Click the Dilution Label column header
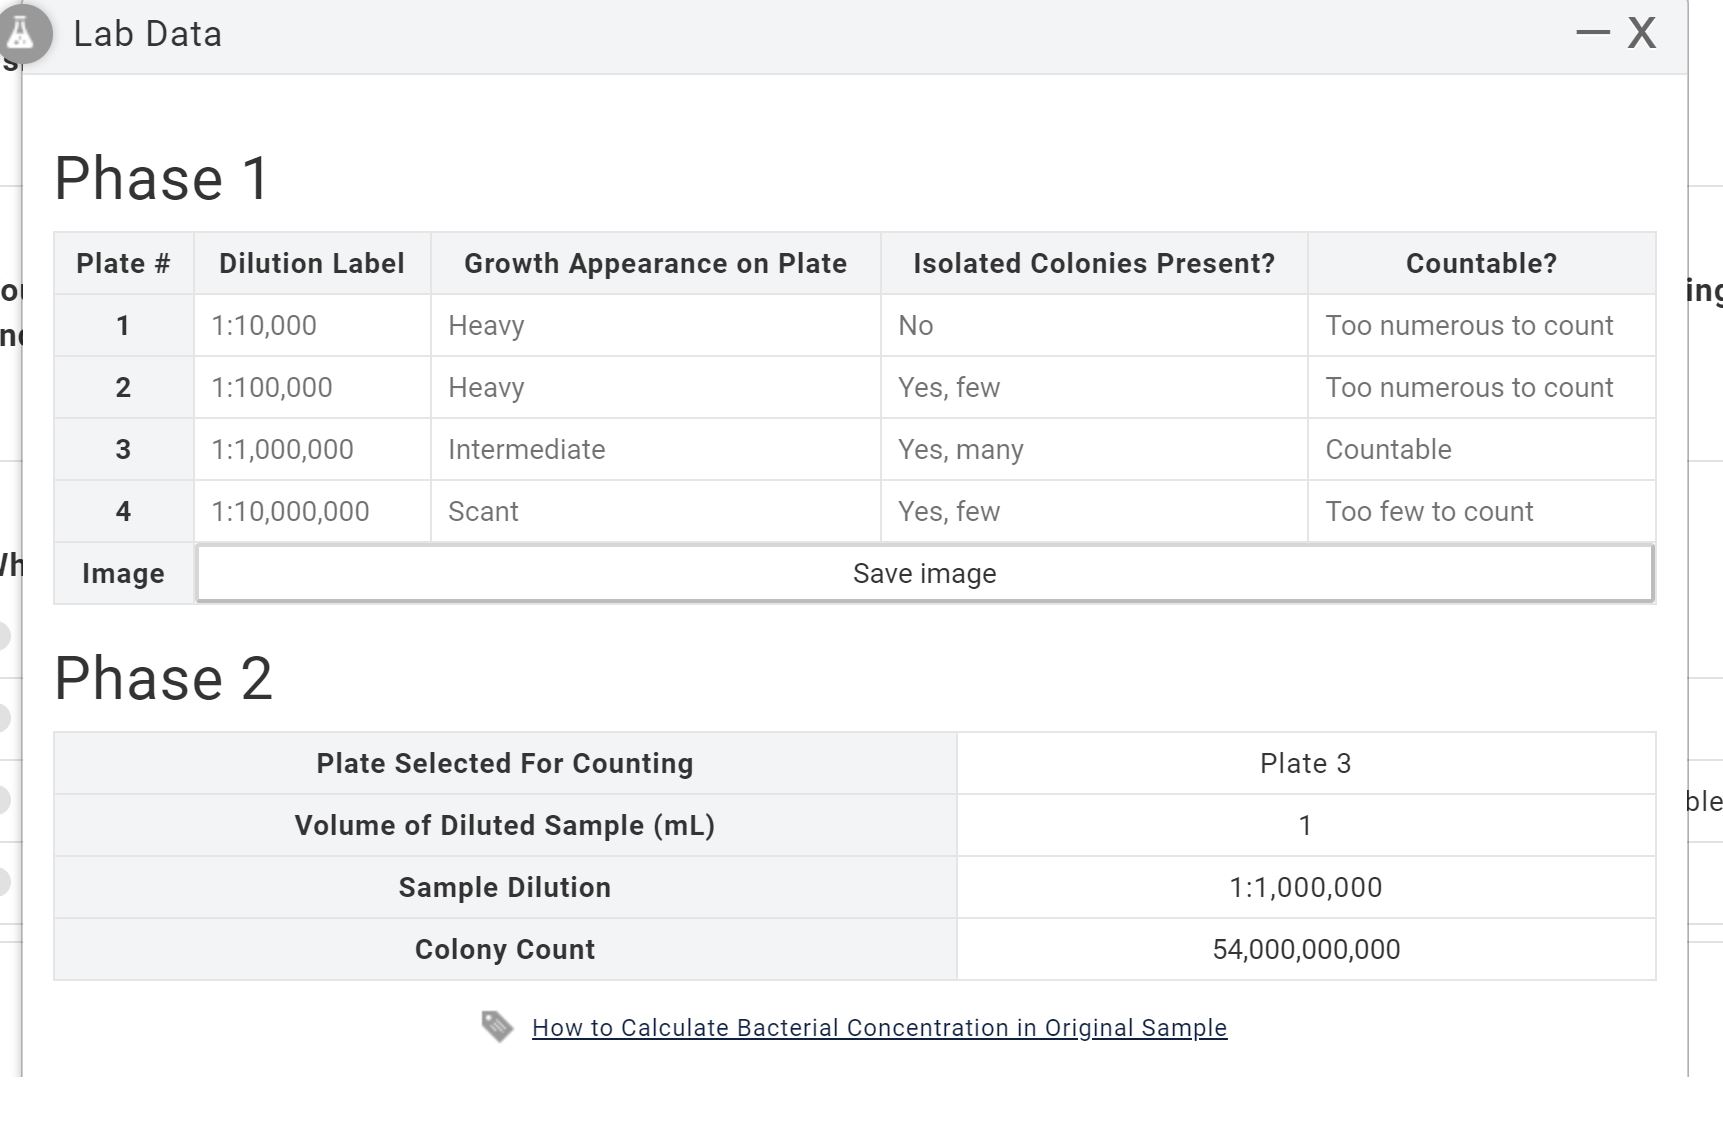The image size is (1723, 1142). (312, 263)
